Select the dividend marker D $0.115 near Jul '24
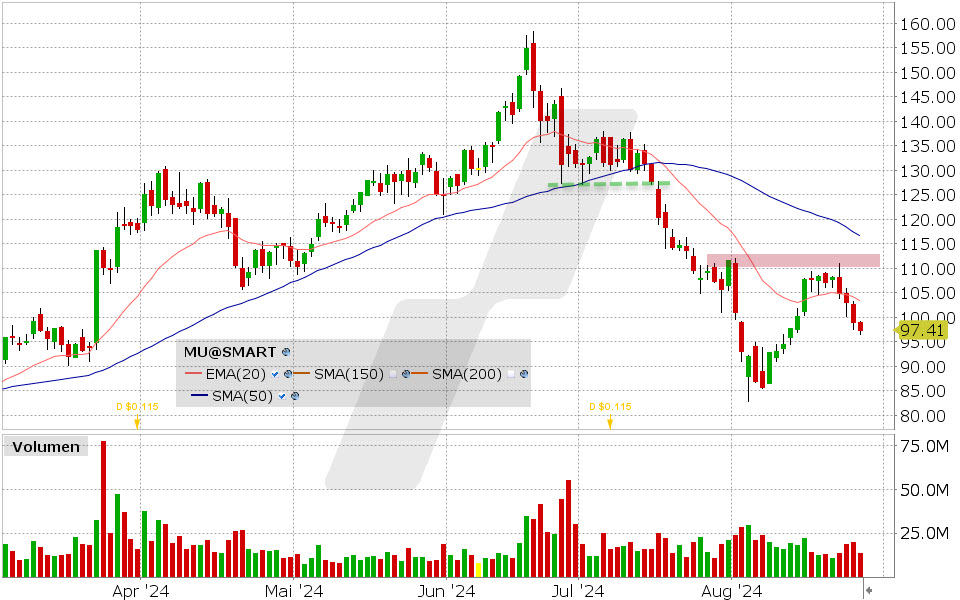This screenshot has height=600, width=960. 610,407
